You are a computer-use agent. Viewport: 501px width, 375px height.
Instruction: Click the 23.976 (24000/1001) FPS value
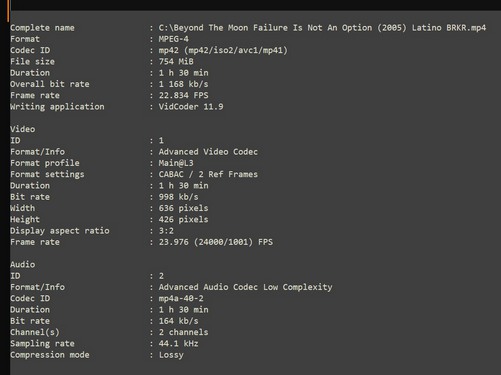[215, 242]
